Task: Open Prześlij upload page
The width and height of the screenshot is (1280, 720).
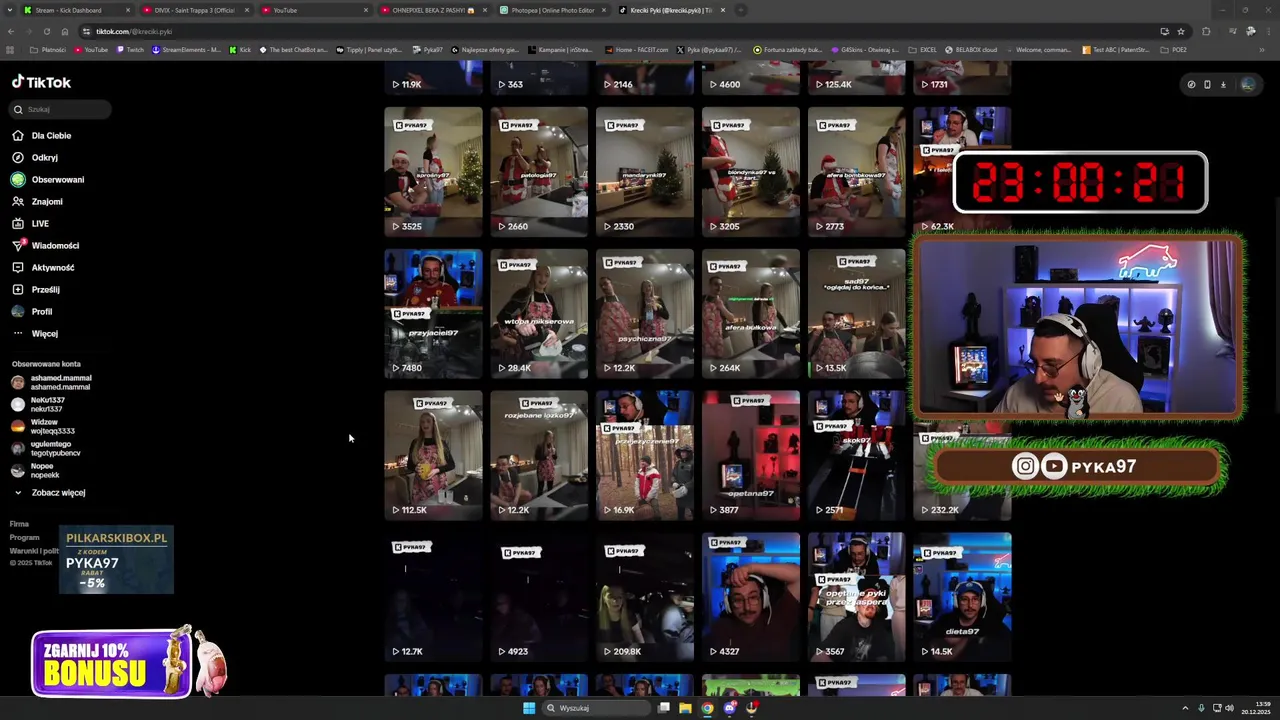Action: tap(45, 289)
